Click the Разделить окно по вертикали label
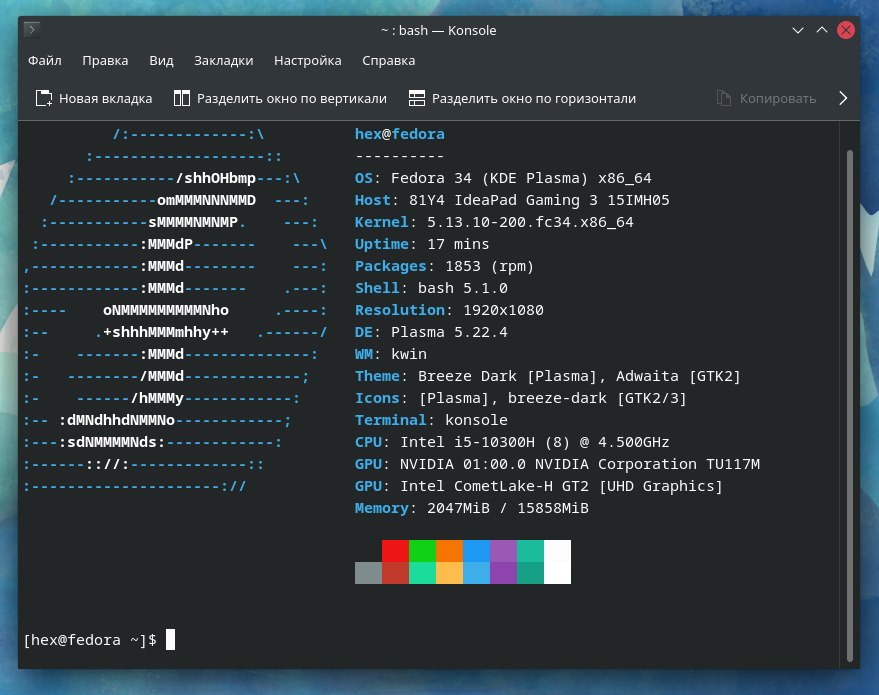 tap(292, 99)
